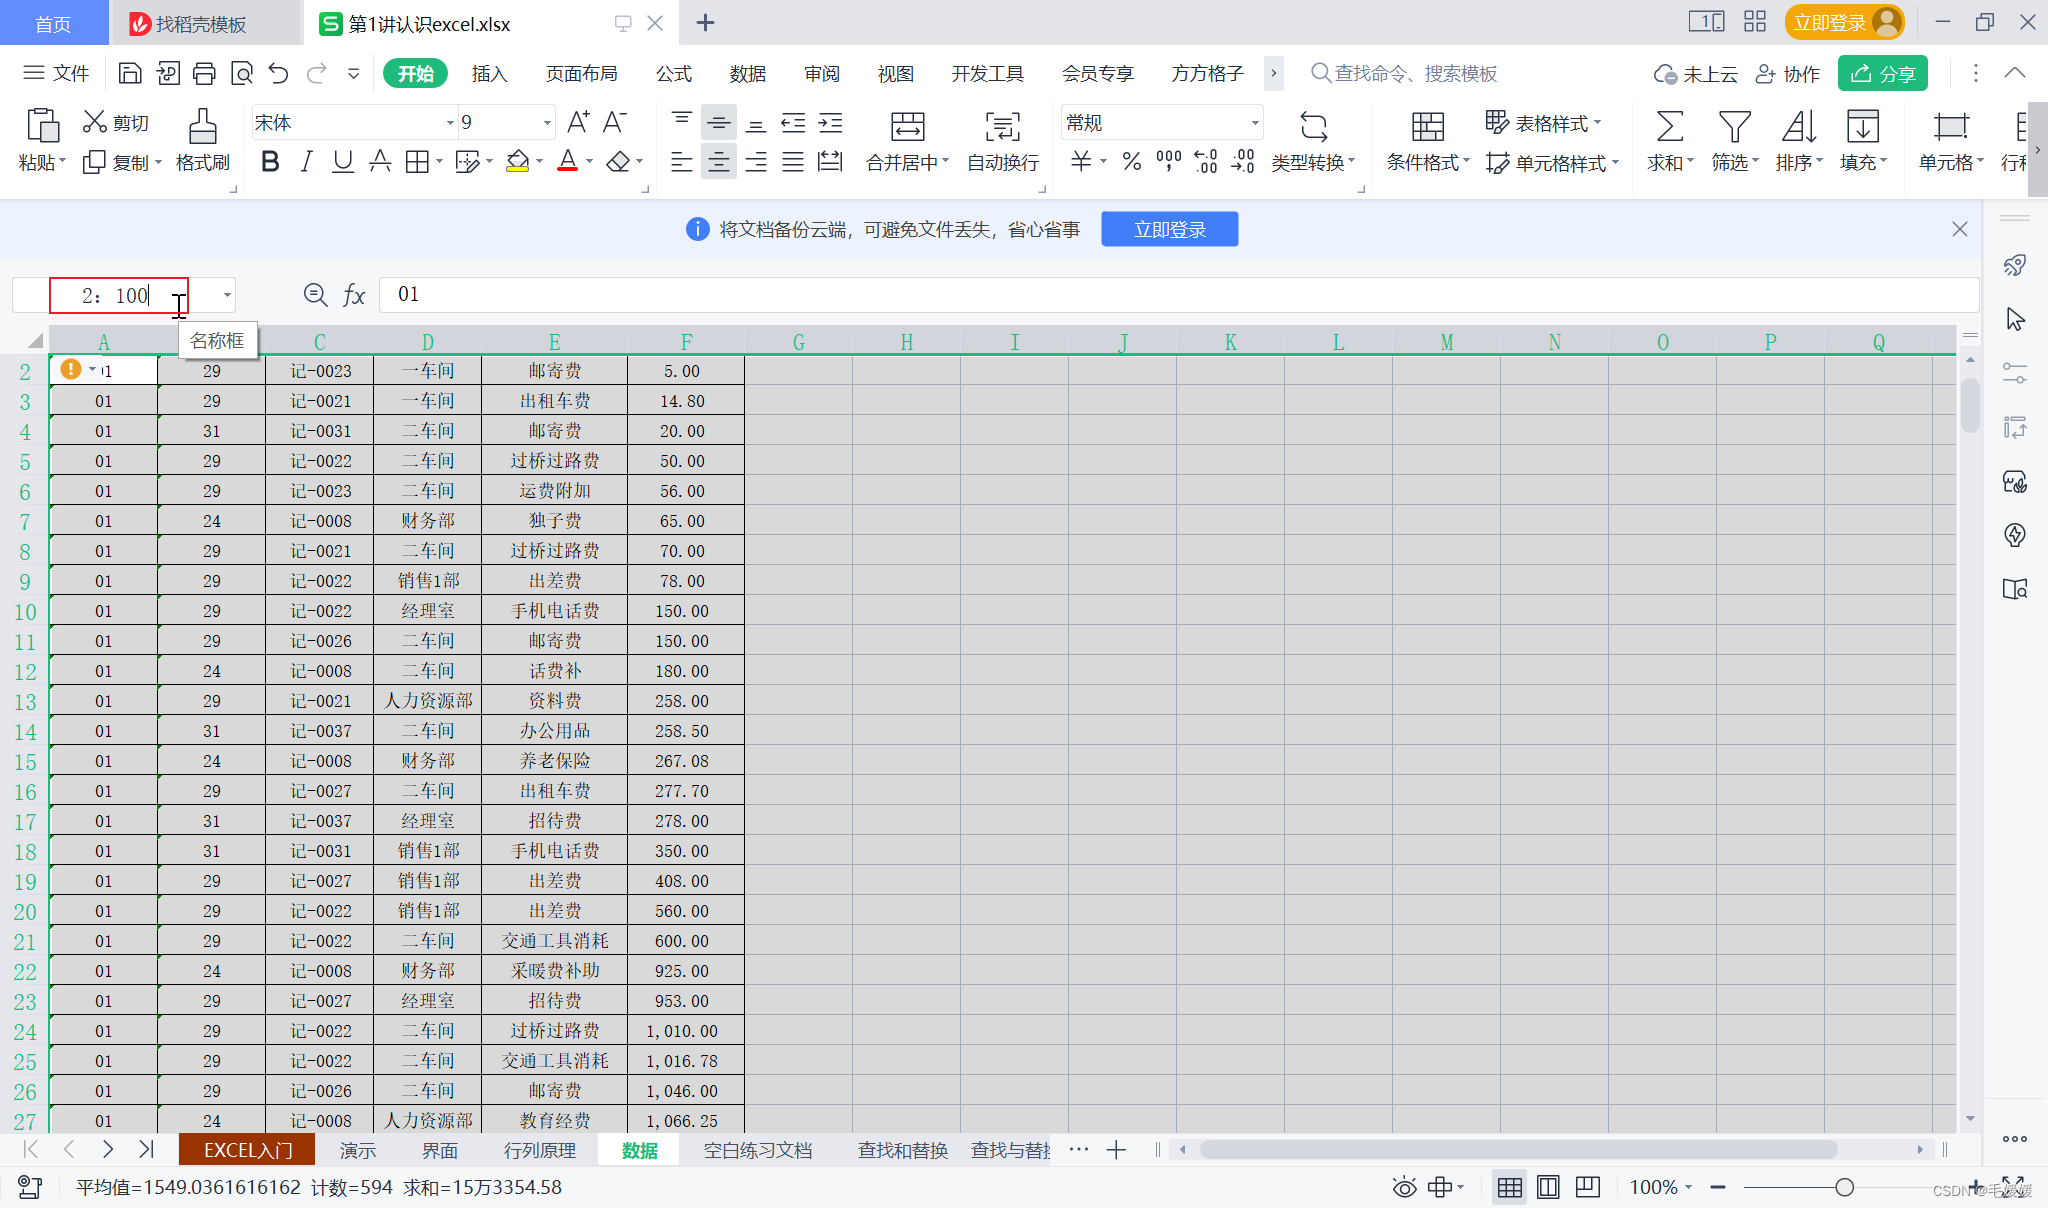Viewport: 2048px width, 1208px height.
Task: Click the green 分享 share button
Action: [1882, 74]
